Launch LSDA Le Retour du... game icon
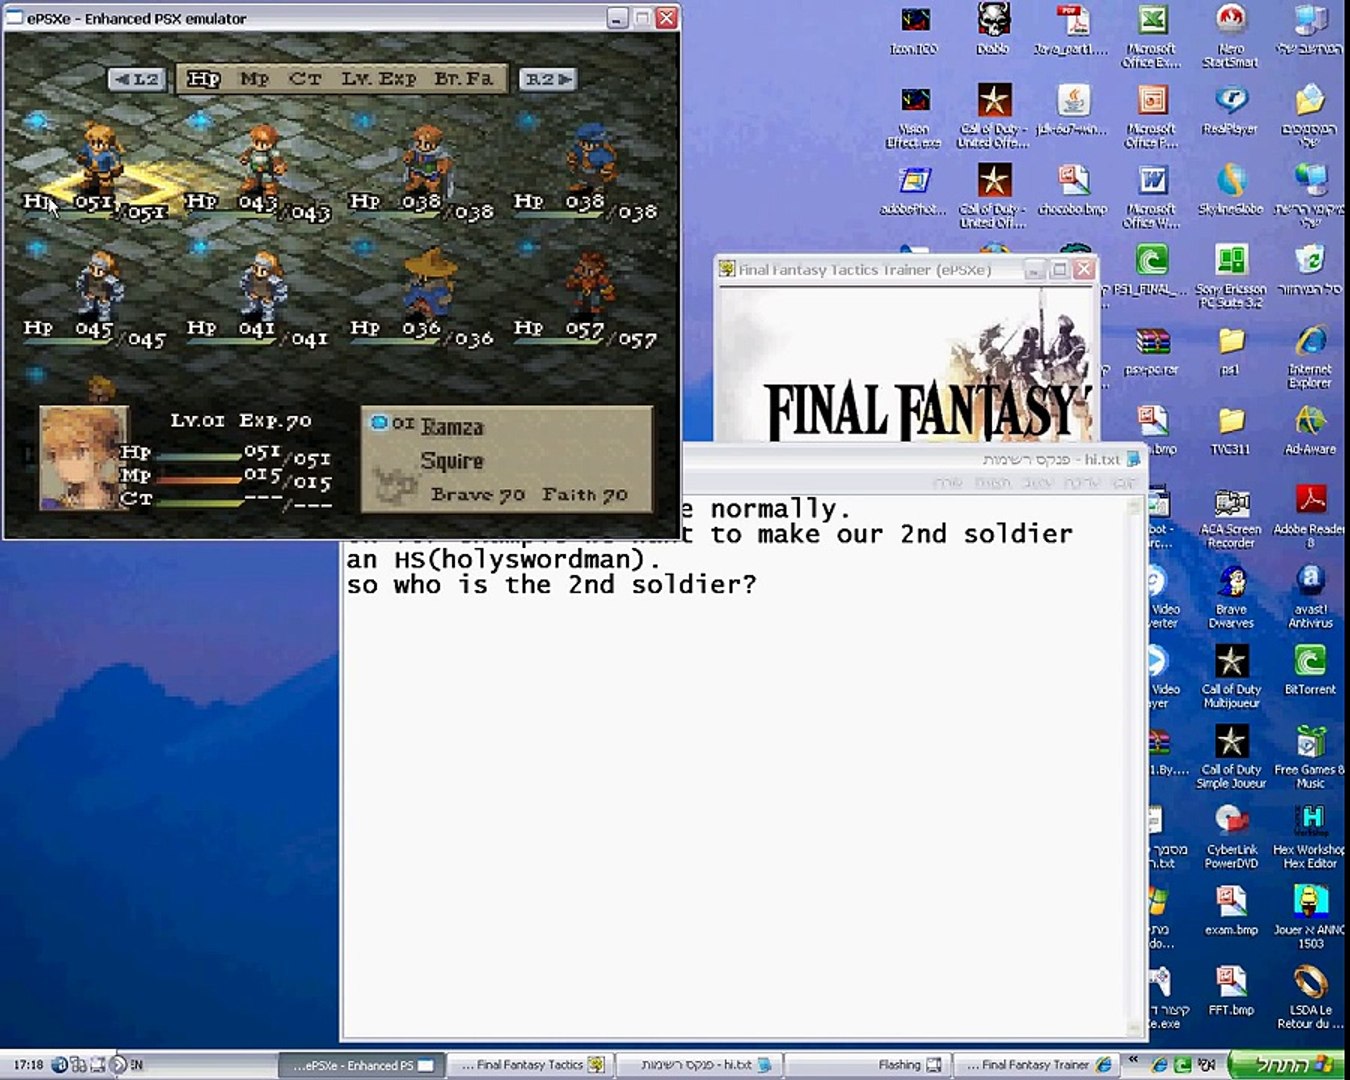The image size is (1350, 1080). pos(1310,997)
